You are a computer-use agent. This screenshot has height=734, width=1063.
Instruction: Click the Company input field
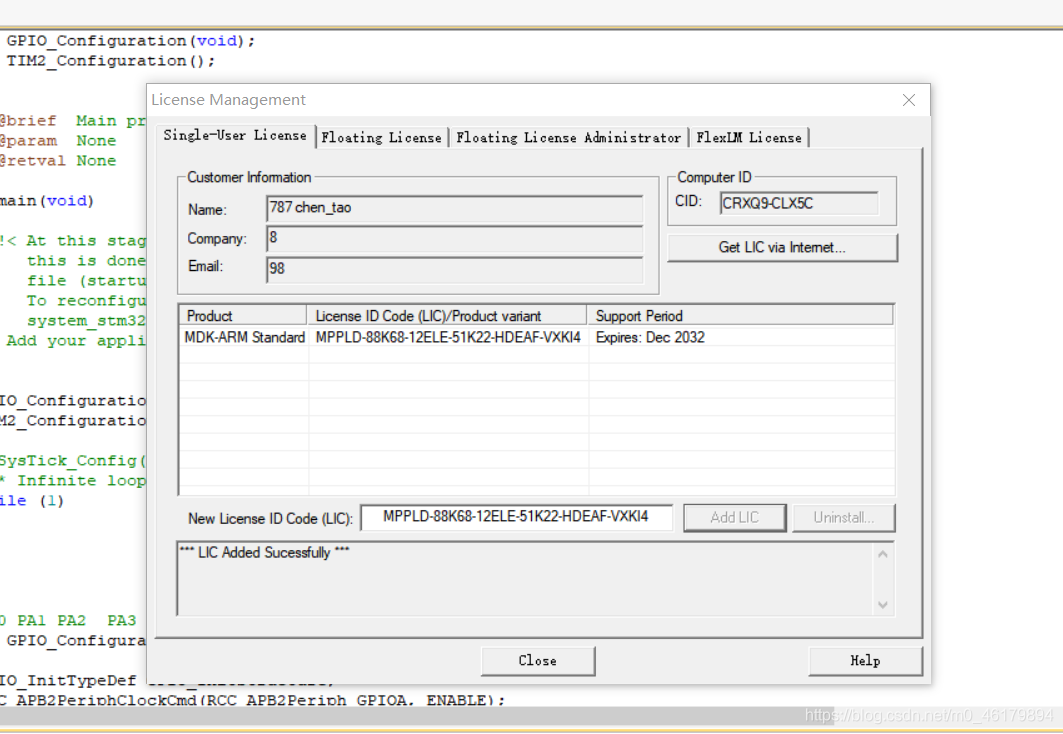point(454,238)
